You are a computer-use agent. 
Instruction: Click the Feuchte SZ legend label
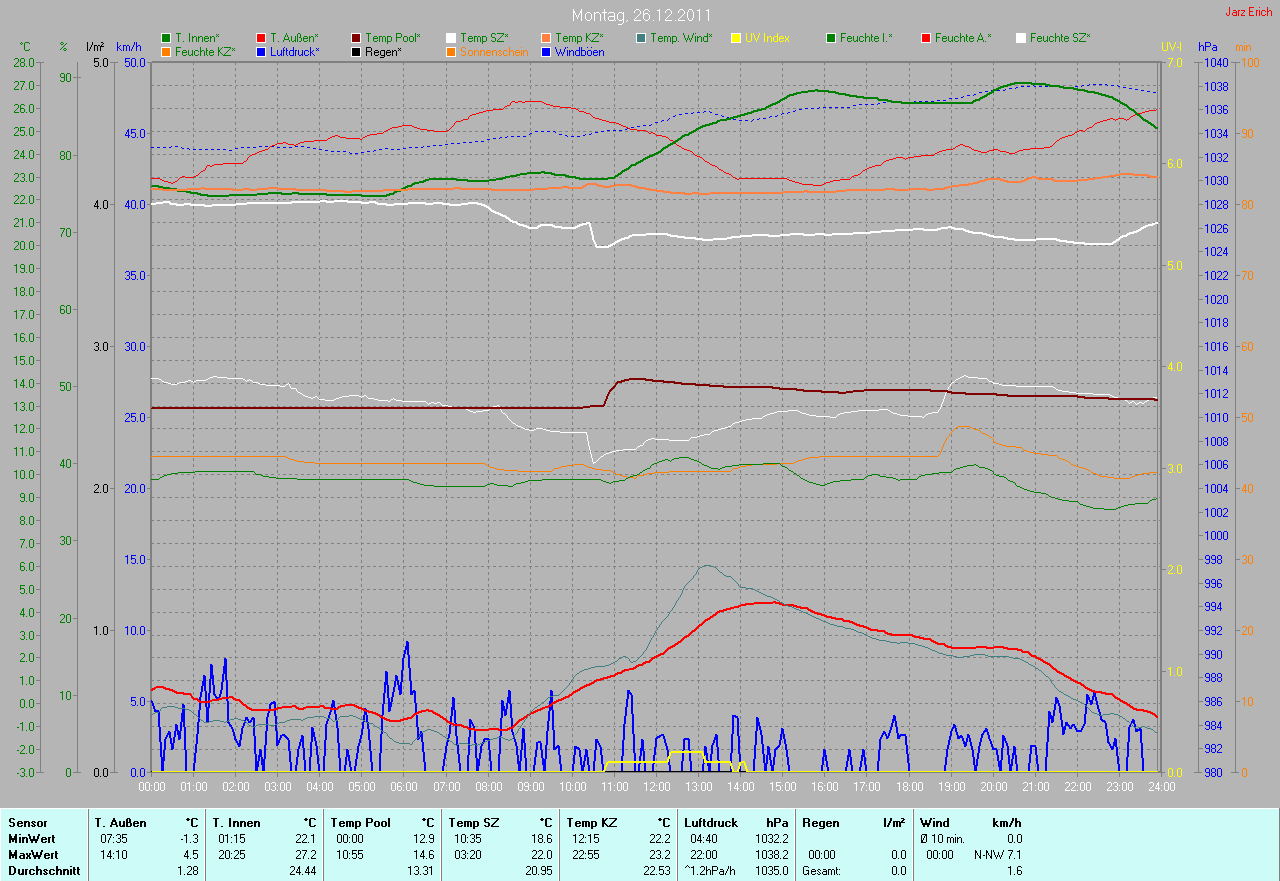[1060, 38]
